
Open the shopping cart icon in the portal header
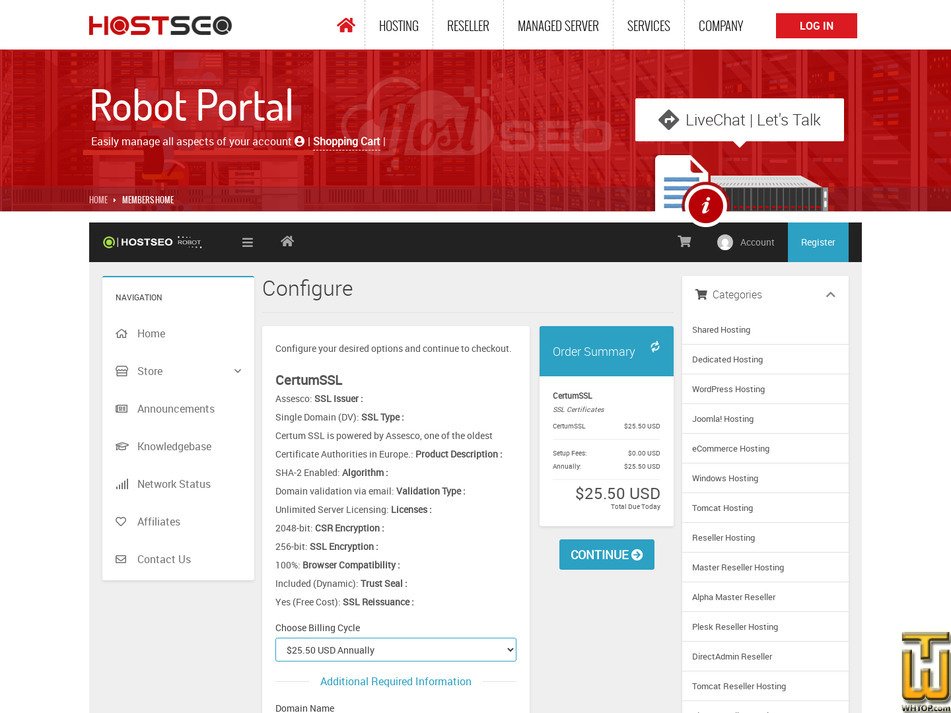pyautogui.click(x=684, y=241)
